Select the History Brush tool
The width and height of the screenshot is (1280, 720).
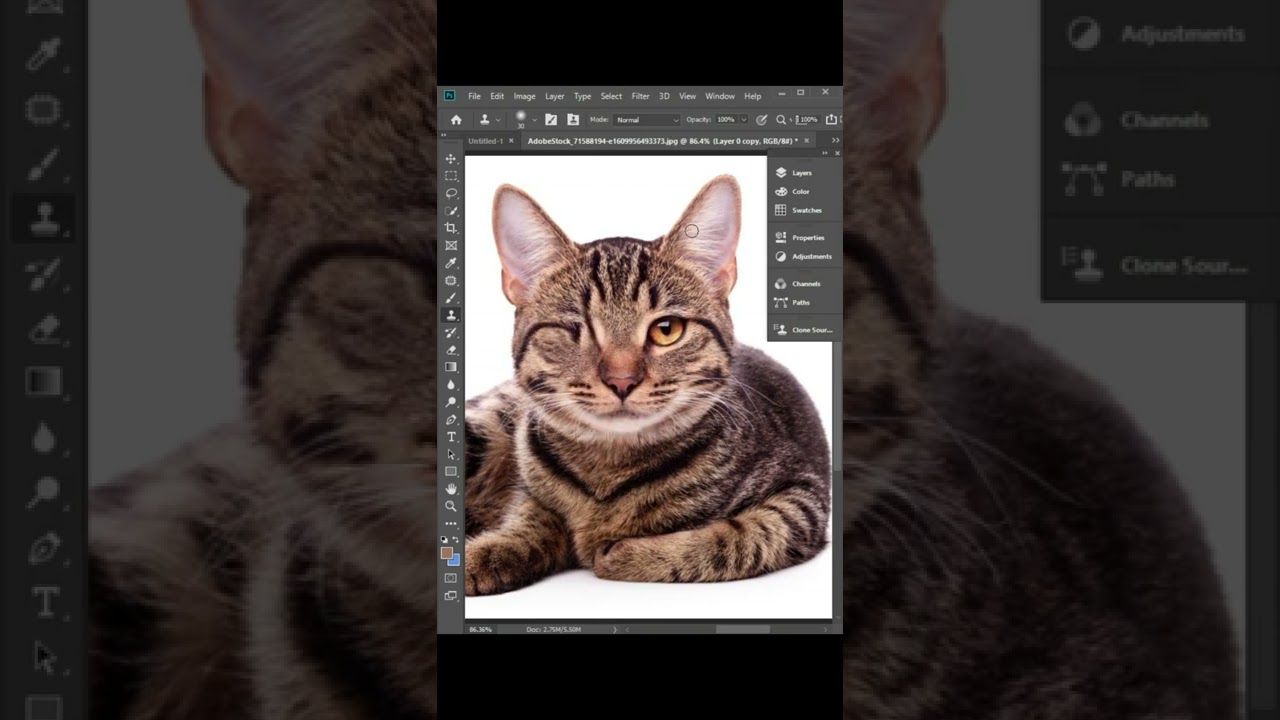(451, 332)
